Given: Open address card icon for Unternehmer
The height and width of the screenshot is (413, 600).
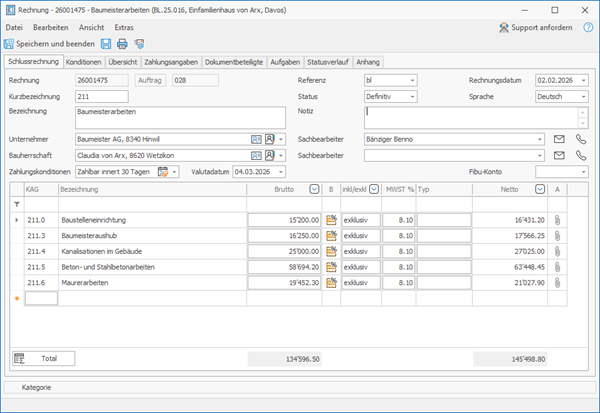Looking at the screenshot, I should [256, 139].
